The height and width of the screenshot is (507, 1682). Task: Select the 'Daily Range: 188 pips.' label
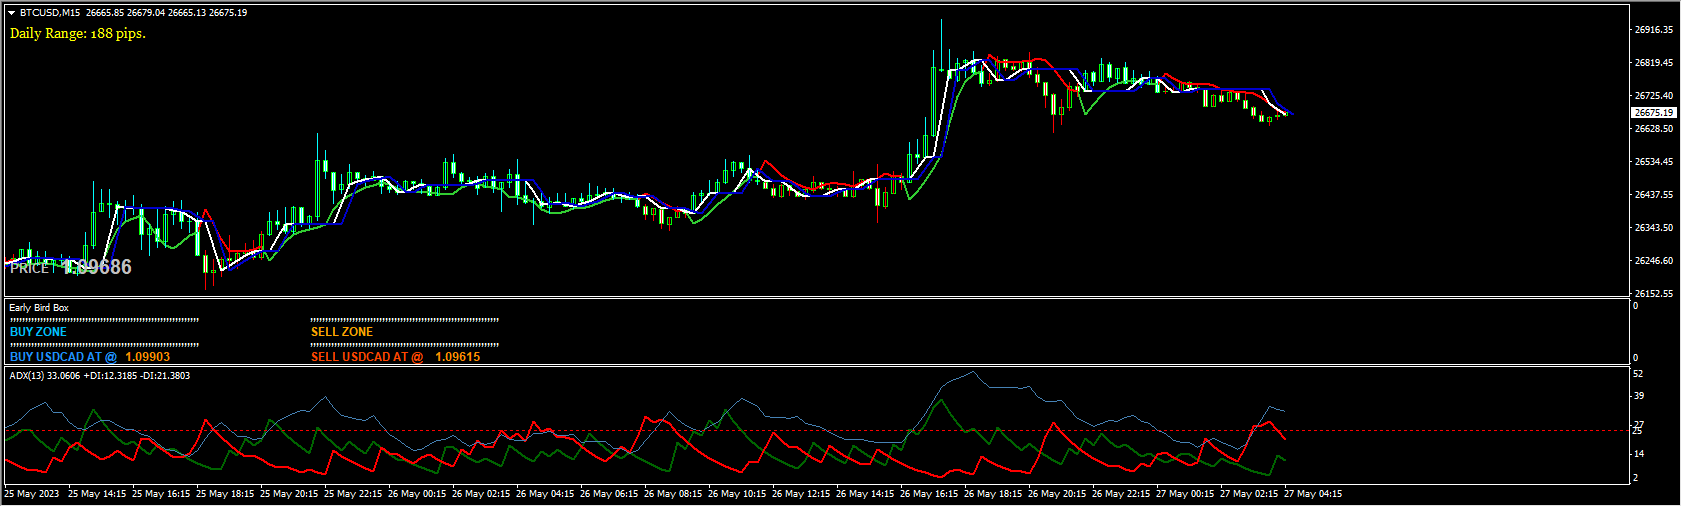78,33
